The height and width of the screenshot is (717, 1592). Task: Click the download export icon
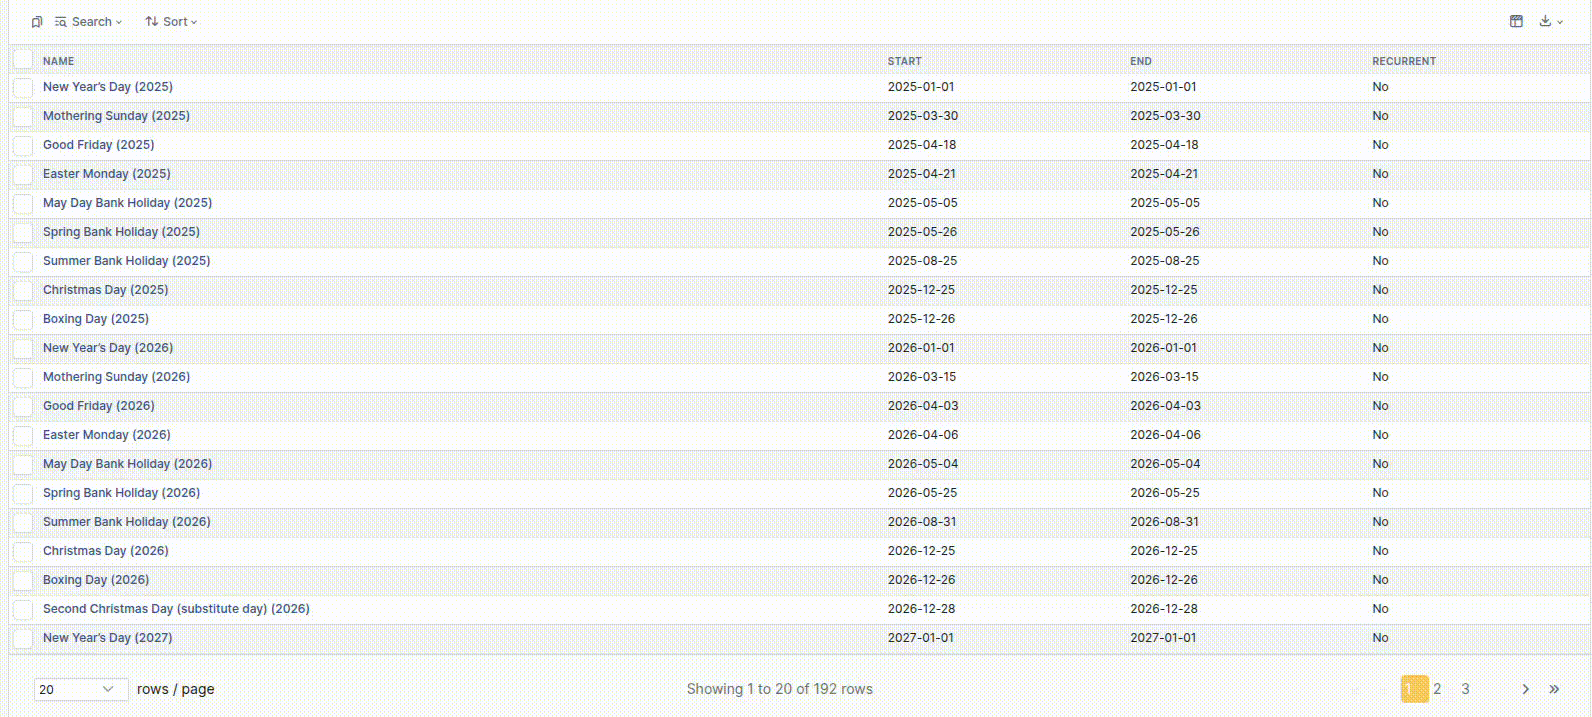[1545, 21]
